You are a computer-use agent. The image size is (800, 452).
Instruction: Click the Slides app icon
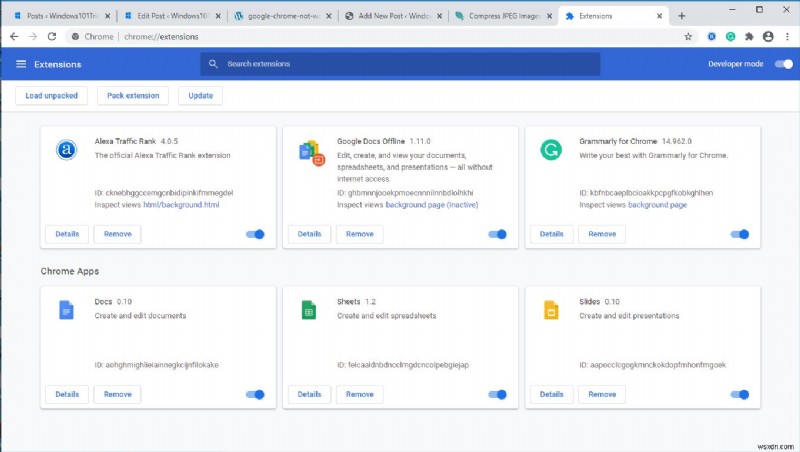pyautogui.click(x=551, y=310)
